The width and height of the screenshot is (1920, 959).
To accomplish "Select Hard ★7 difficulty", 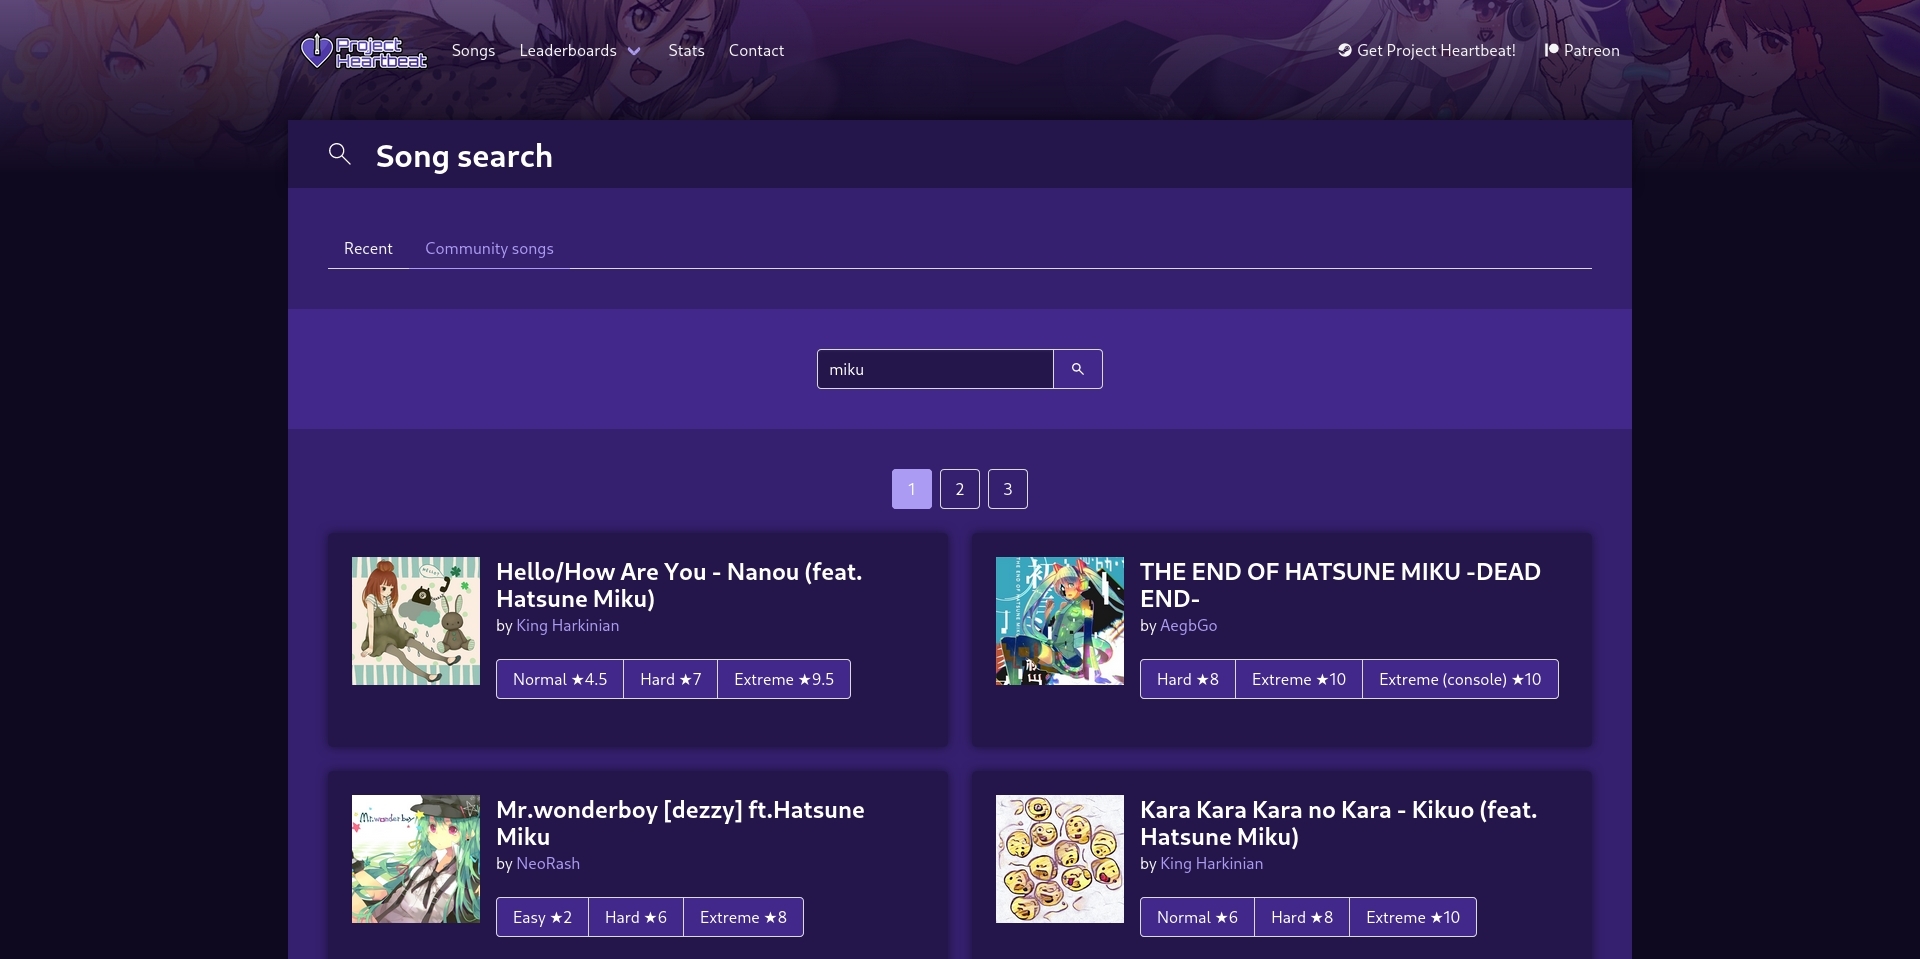I will tap(671, 679).
